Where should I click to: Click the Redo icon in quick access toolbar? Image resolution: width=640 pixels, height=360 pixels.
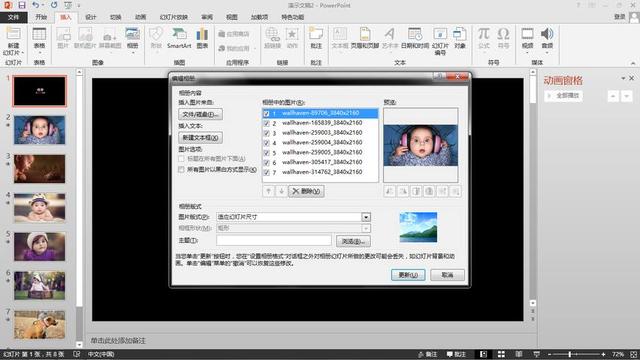54,5
